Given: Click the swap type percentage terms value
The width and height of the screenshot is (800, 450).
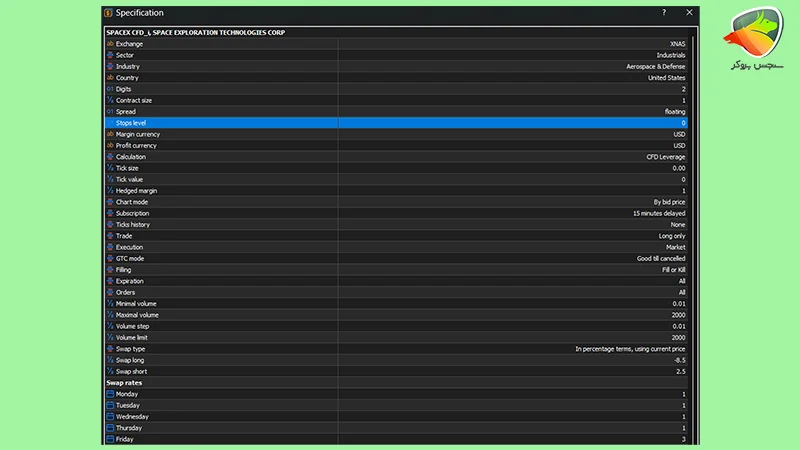Looking at the screenshot, I should coord(630,349).
